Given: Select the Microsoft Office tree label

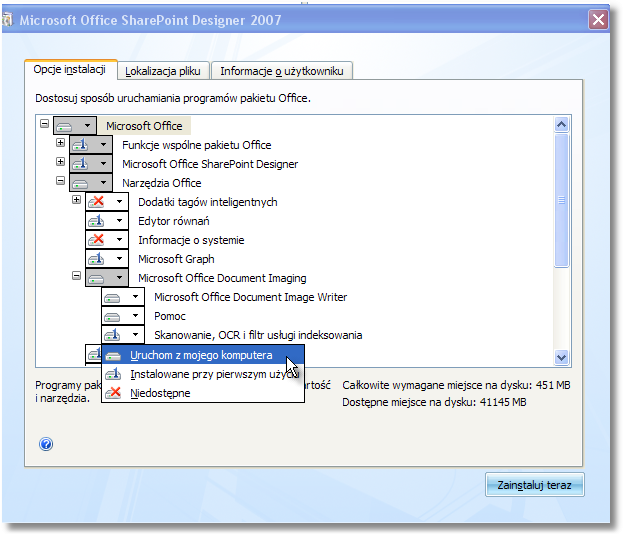Looking at the screenshot, I should pyautogui.click(x=144, y=126).
